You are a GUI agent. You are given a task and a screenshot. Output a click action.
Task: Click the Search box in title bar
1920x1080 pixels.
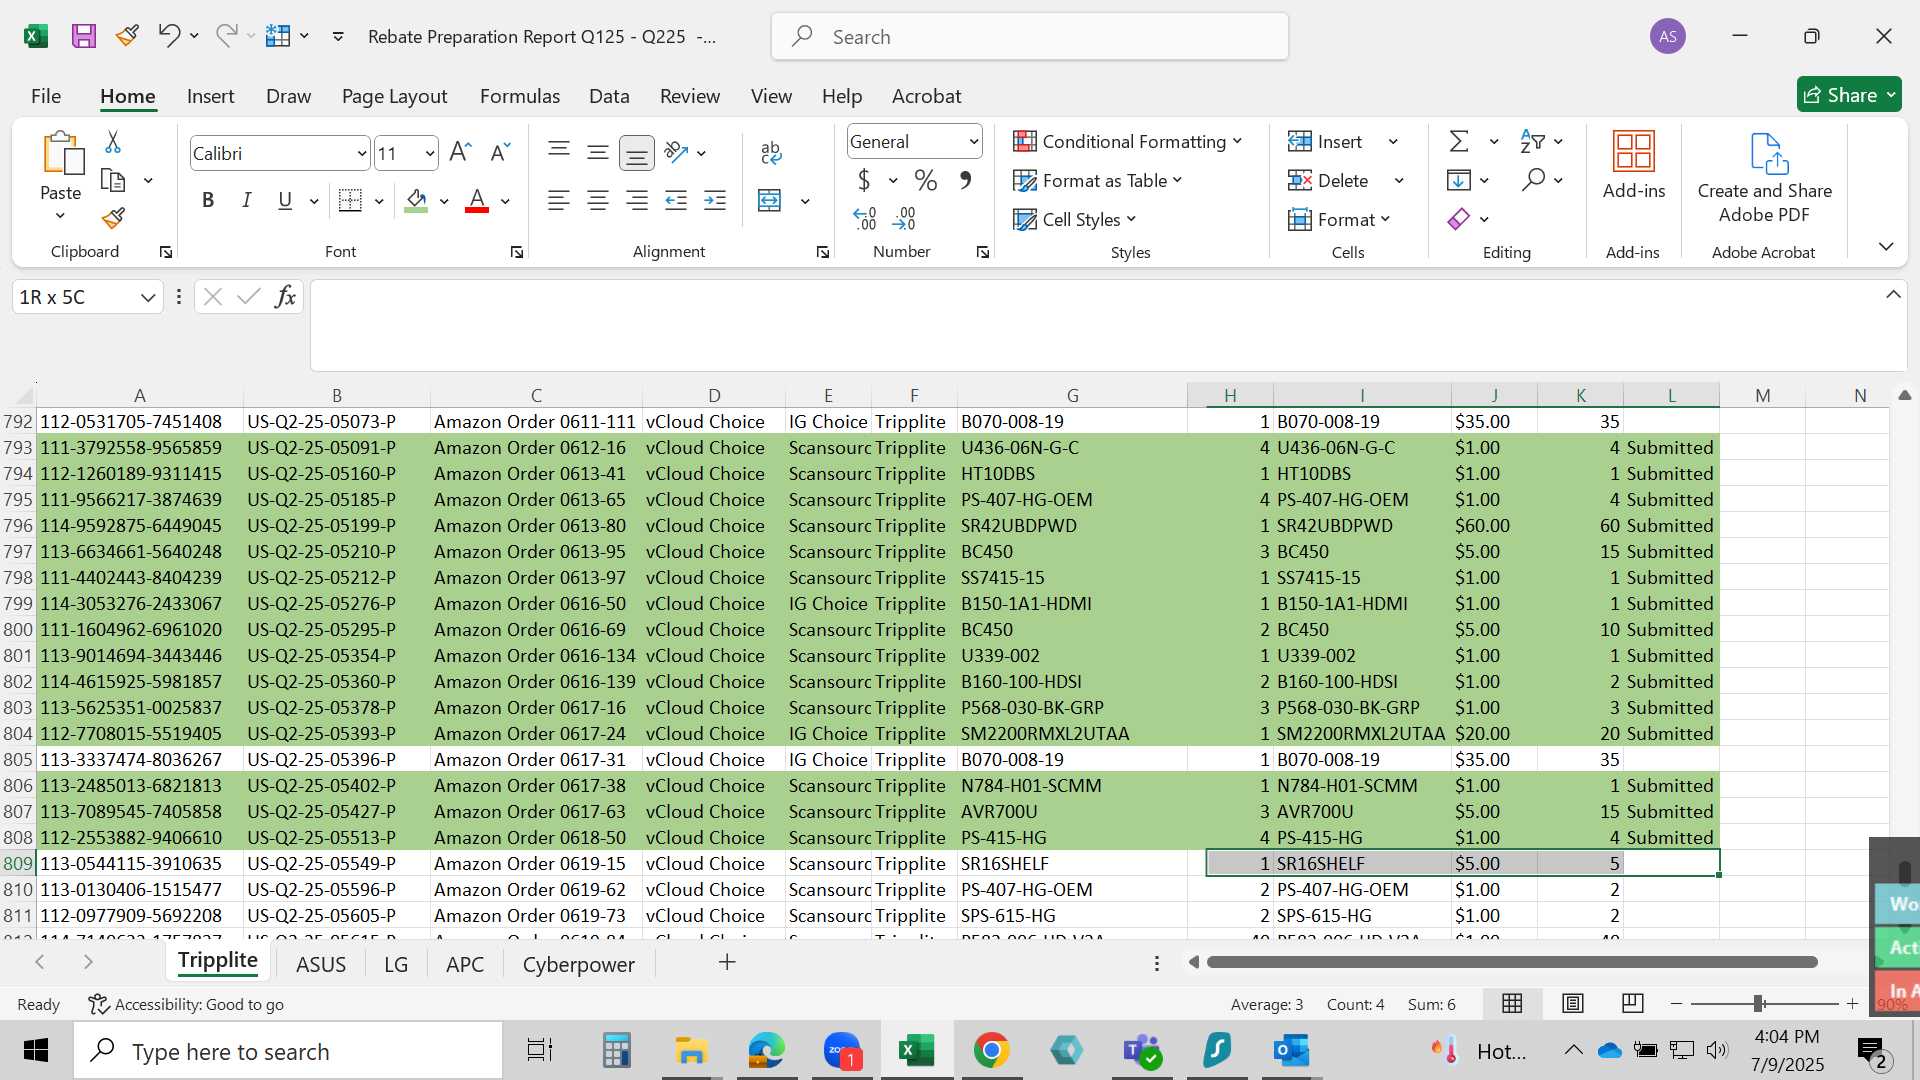(1029, 37)
